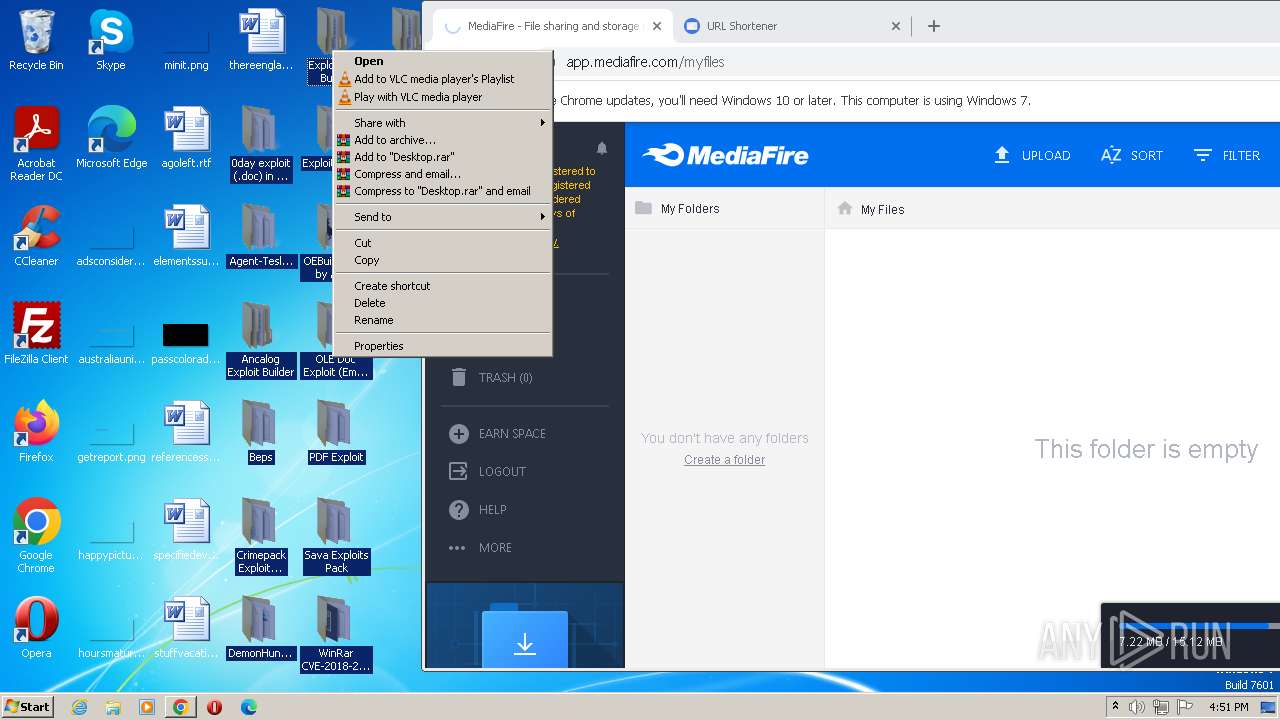Choose Play with VLC media player
Screen dimensions: 1280x720
pos(442,97)
